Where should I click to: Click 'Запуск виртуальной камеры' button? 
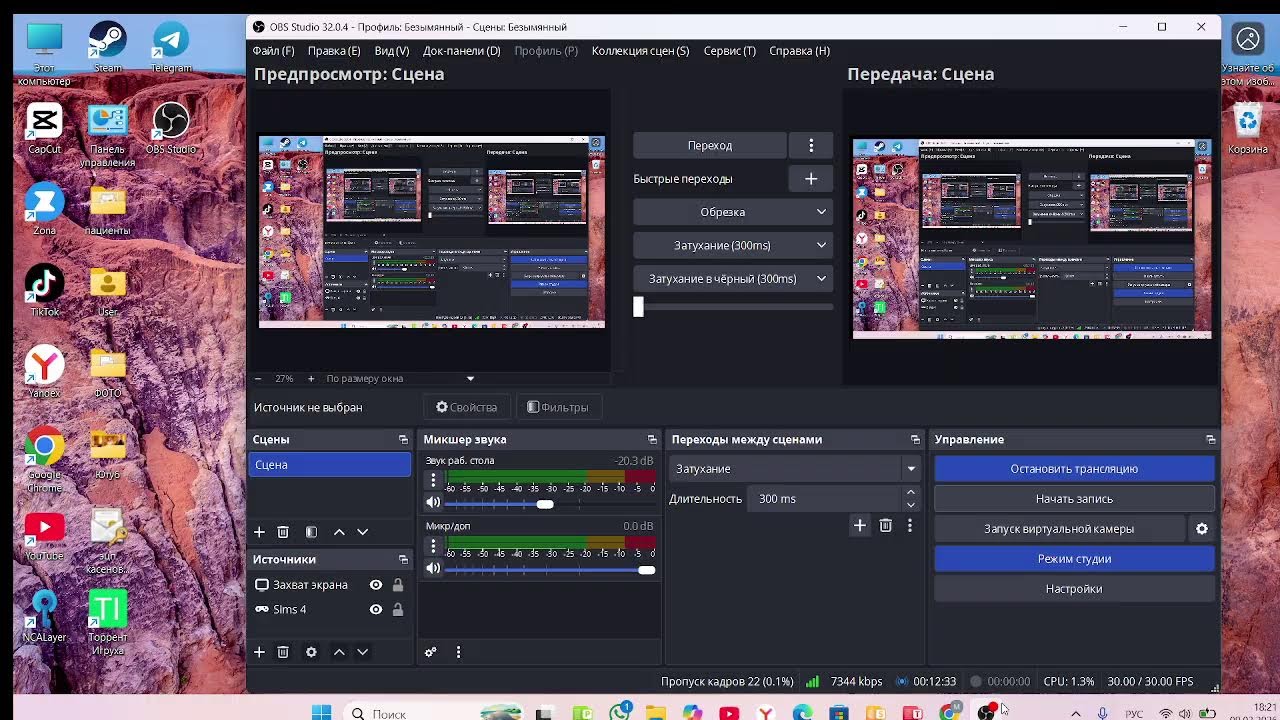pyautogui.click(x=1059, y=529)
